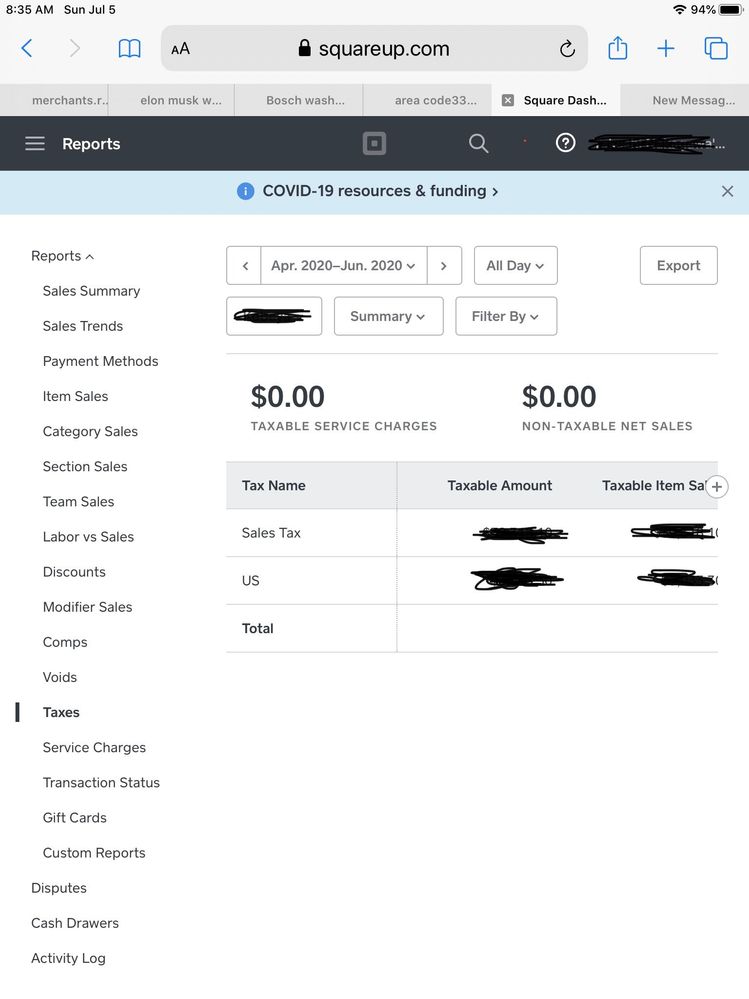The height and width of the screenshot is (999, 749).
Task: Tap Safari share icon
Action: (x=618, y=48)
